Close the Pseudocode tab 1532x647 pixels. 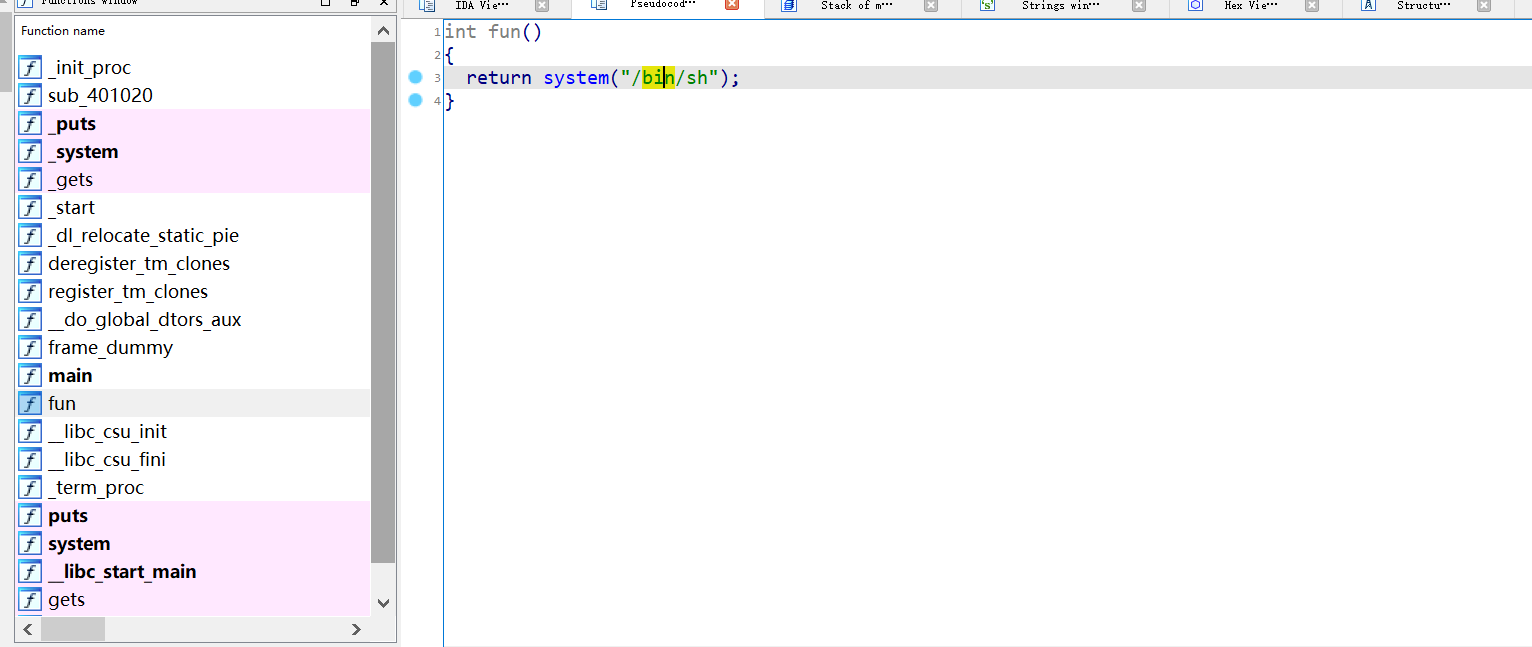tap(732, 5)
